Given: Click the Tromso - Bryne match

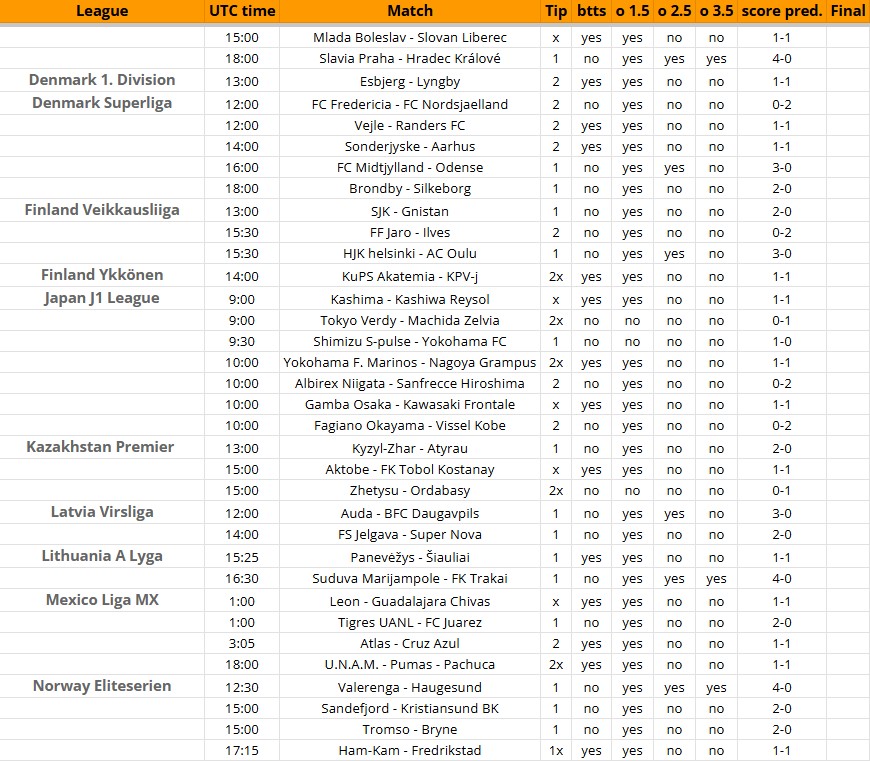Looking at the screenshot, I should coord(410,730).
